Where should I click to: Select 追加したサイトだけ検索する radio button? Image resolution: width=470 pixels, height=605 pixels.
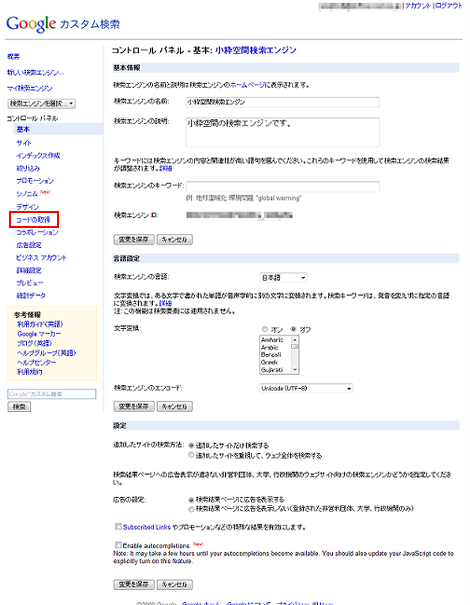click(x=191, y=445)
